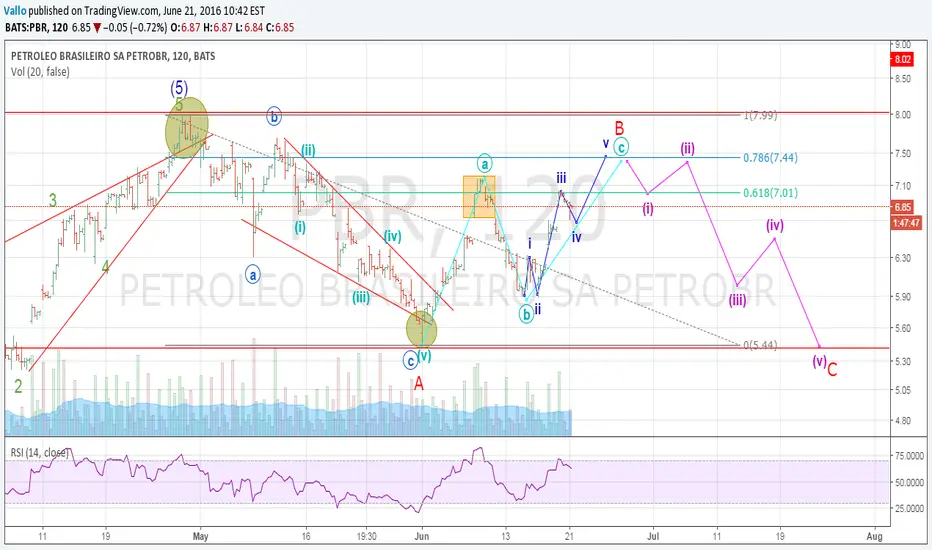Click the Aug label on time axis
This screenshot has width=932, height=550.
click(x=874, y=536)
